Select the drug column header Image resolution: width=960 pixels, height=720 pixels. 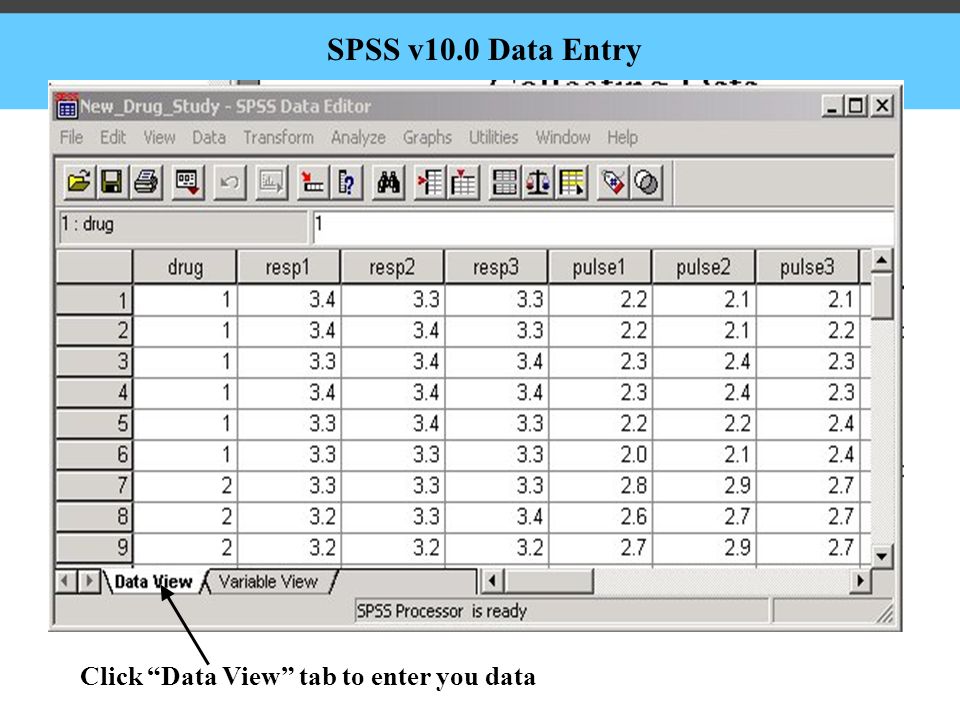click(185, 267)
